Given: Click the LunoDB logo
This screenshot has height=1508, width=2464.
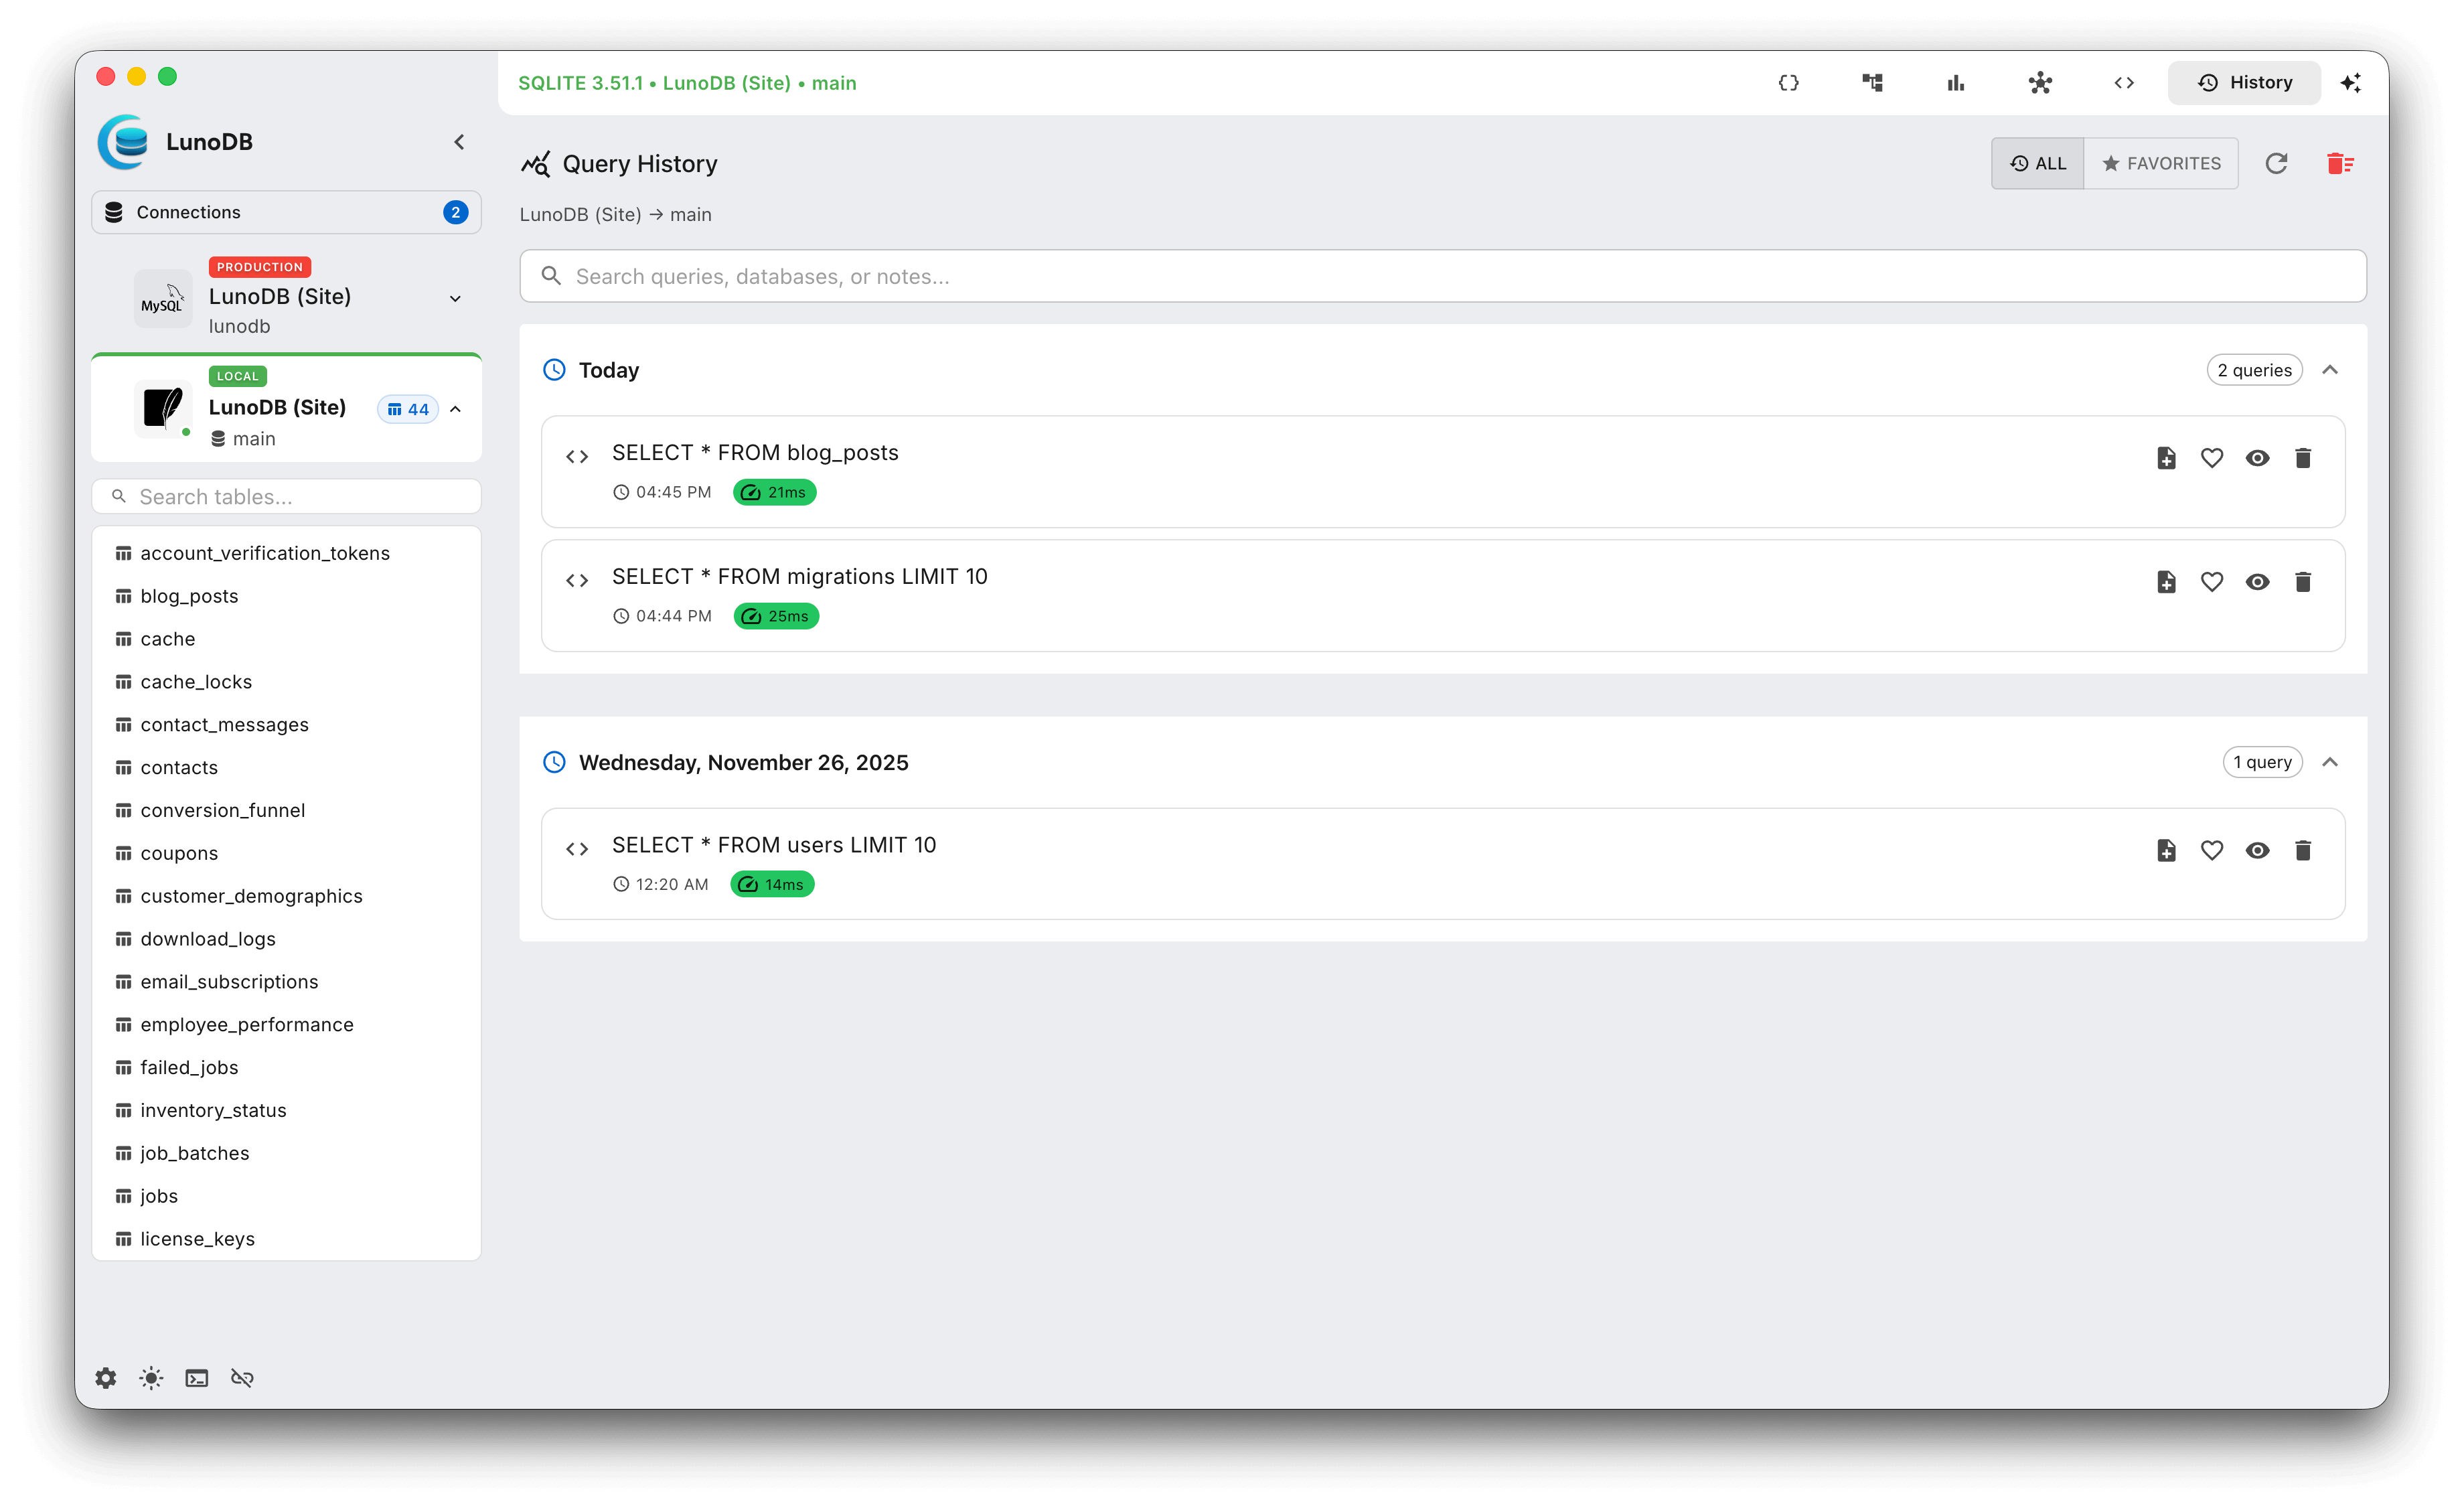Looking at the screenshot, I should coord(124,142).
